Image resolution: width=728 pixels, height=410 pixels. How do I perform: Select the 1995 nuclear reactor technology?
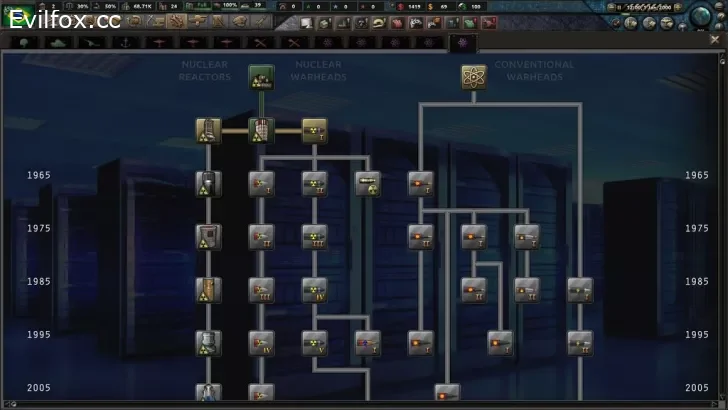point(208,343)
